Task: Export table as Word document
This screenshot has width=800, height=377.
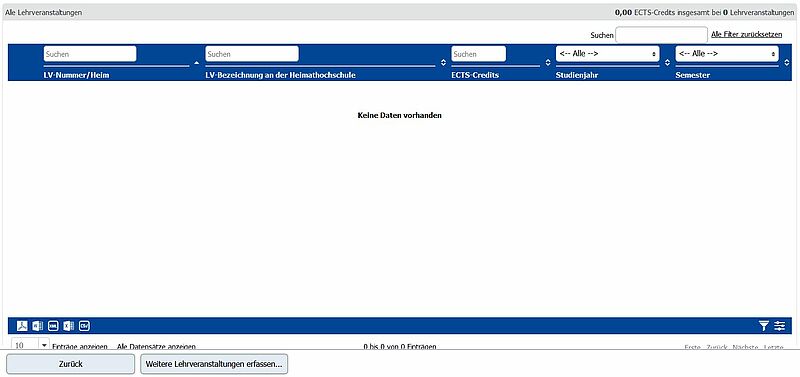Action: point(38,326)
